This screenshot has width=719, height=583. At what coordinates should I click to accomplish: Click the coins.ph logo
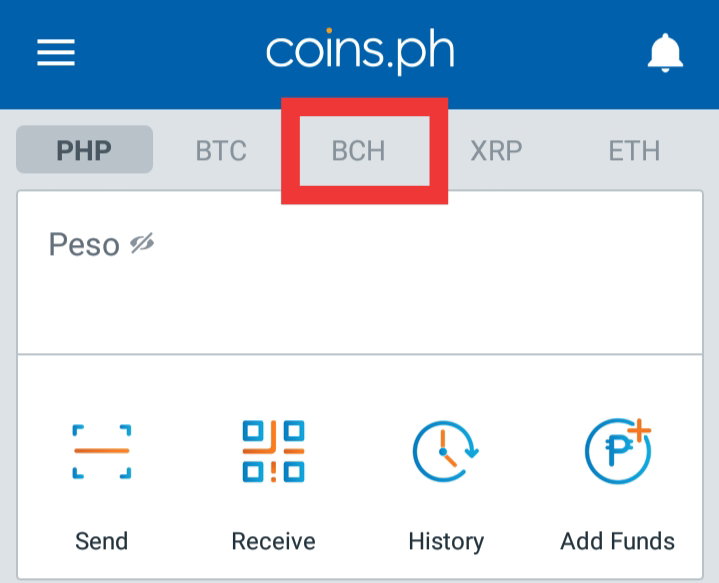pos(360,51)
